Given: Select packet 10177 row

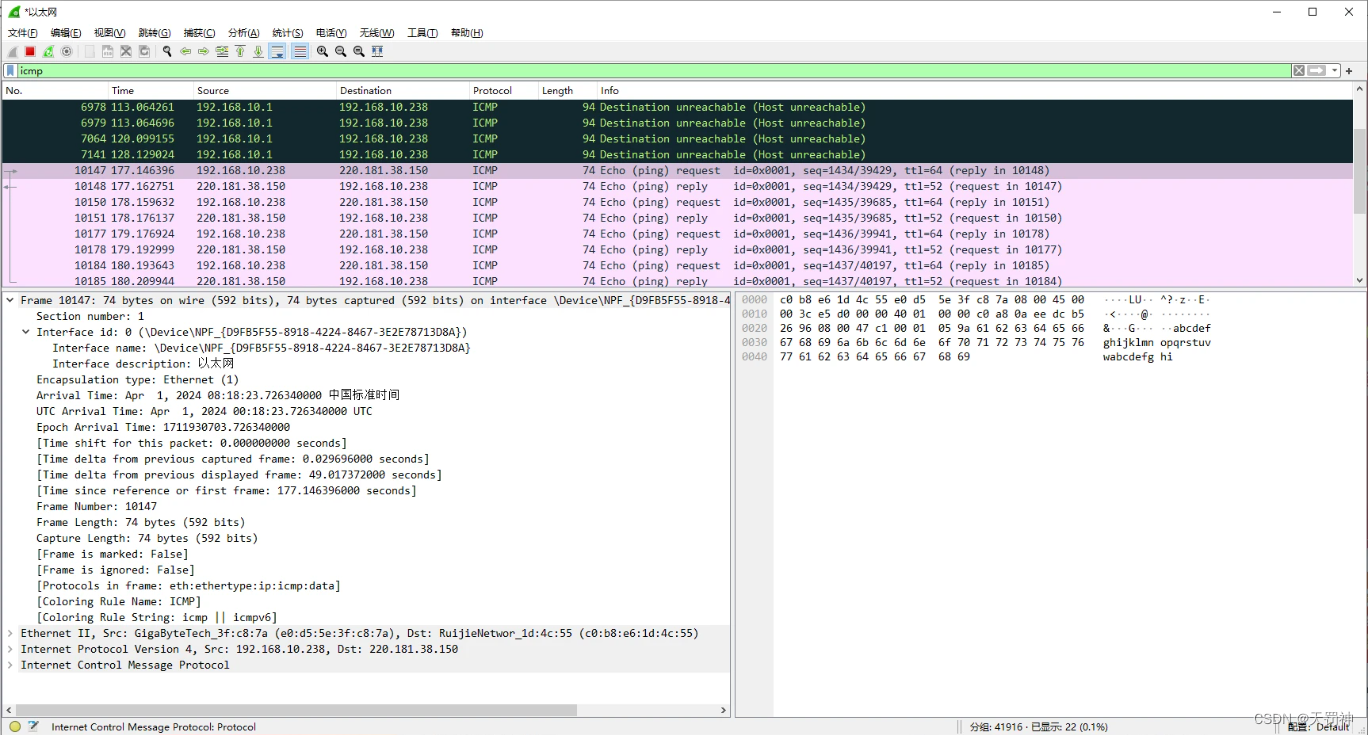Looking at the screenshot, I should click(677, 234).
